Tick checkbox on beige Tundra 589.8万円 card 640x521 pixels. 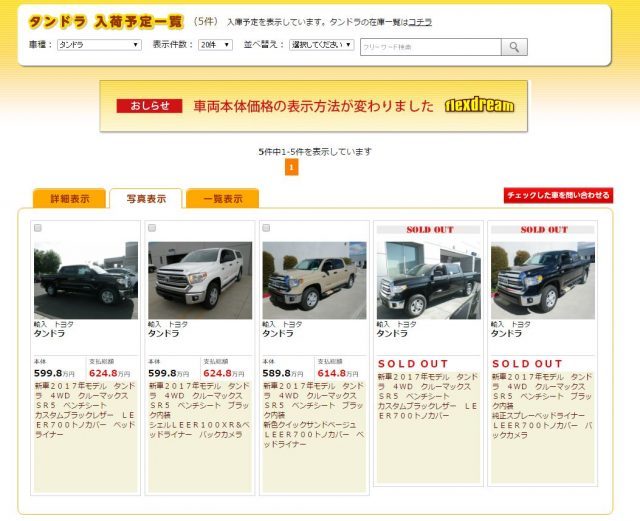tap(267, 228)
